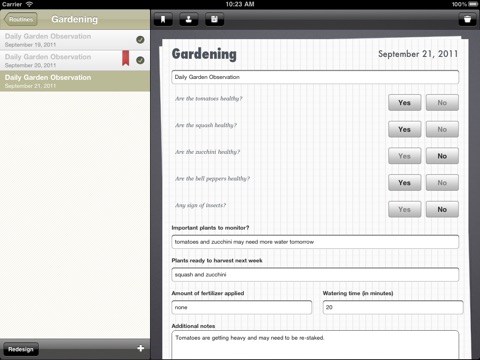
Task: Tap the save disk icon in the toolbar
Action: pos(214,19)
